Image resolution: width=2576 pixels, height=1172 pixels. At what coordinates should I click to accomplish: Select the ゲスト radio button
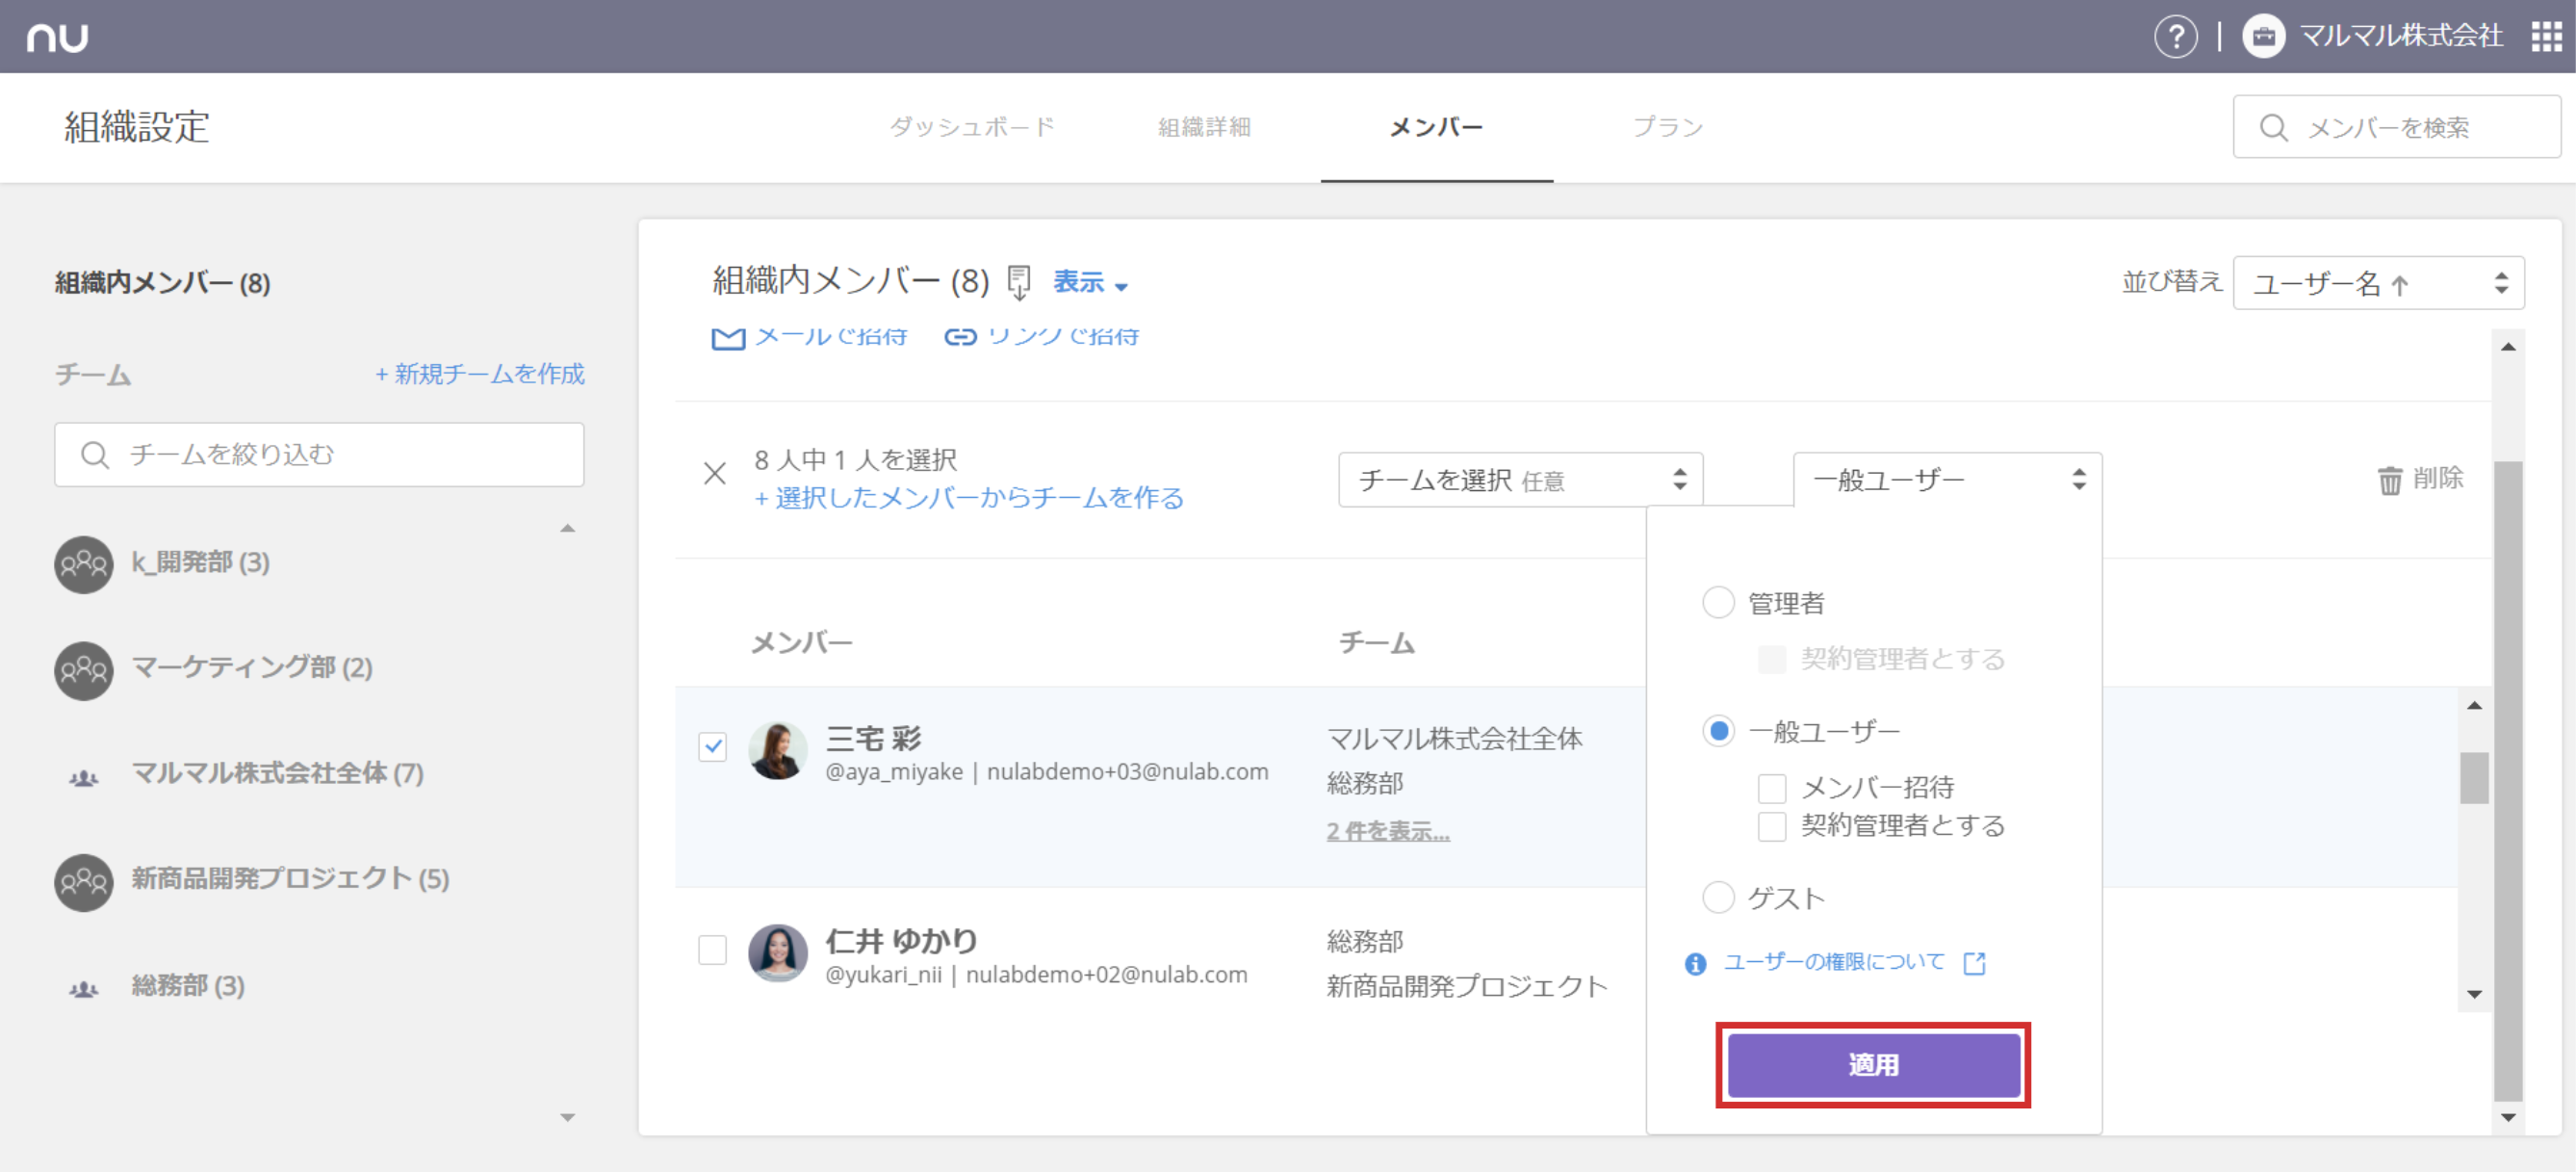pyautogui.click(x=1718, y=897)
